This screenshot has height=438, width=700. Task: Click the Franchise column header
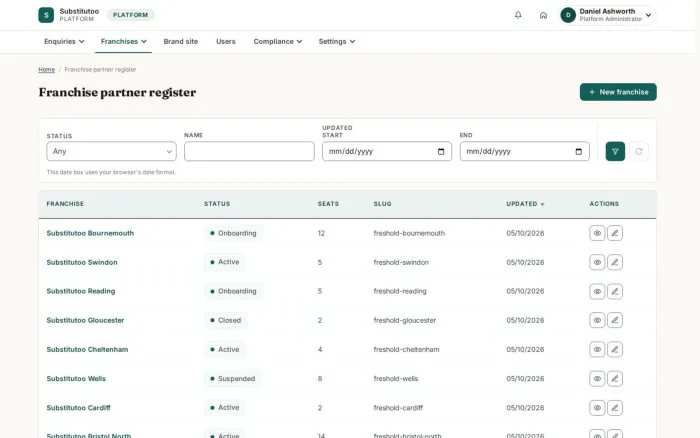point(65,204)
